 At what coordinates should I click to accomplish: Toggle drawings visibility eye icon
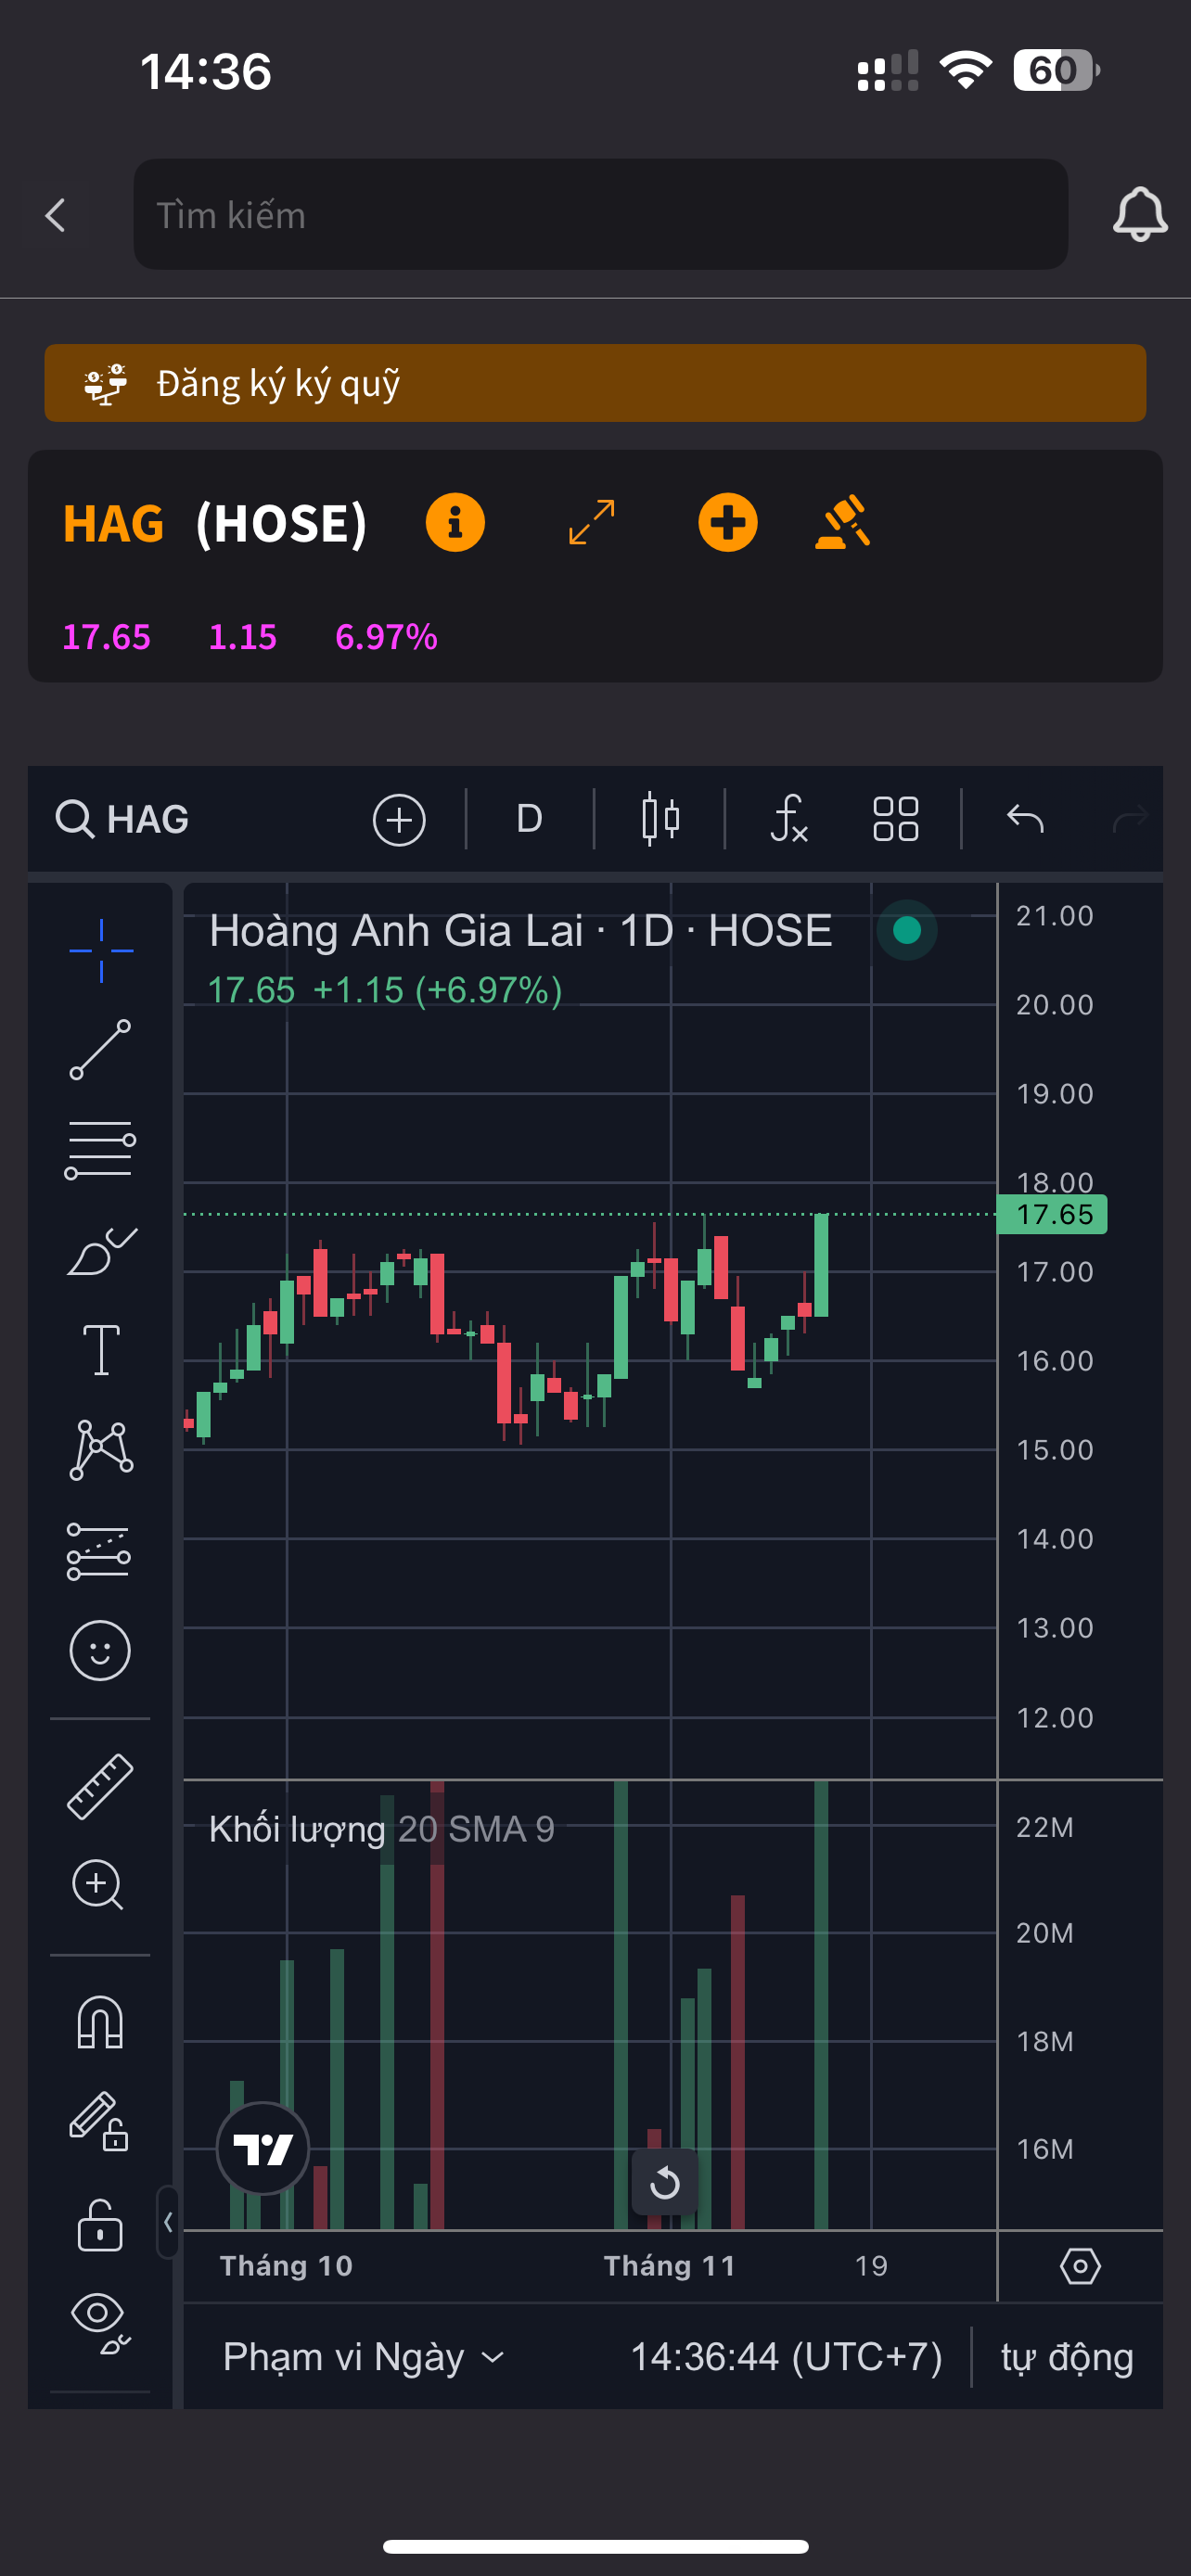[100, 2322]
